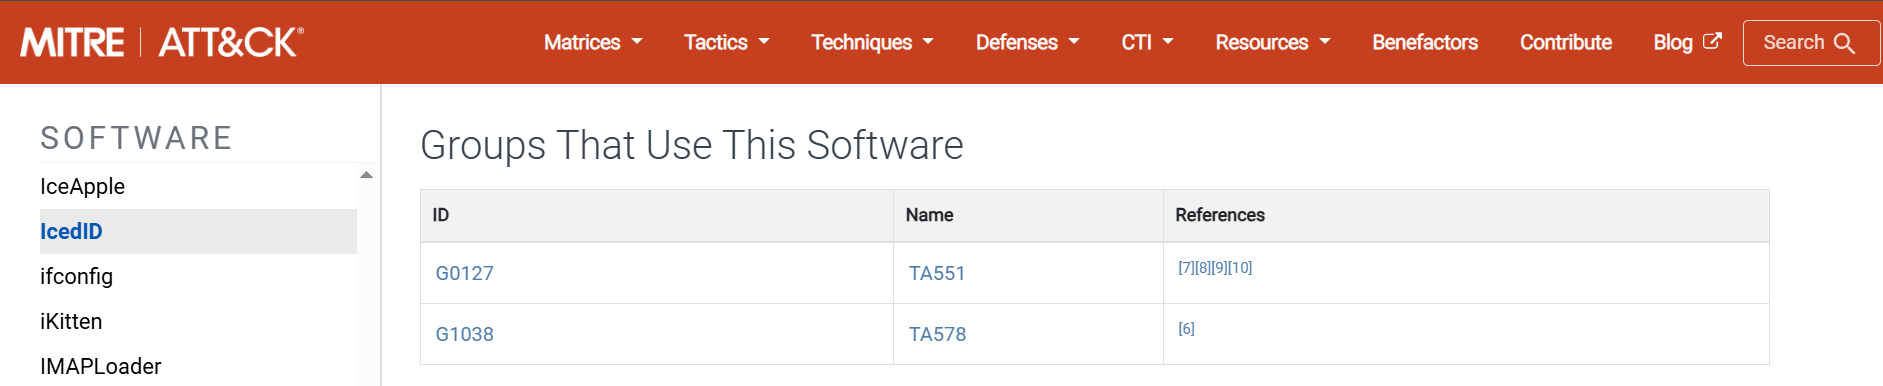Follow reference [7] for TA551
1883x386 pixels.
tap(1186, 268)
